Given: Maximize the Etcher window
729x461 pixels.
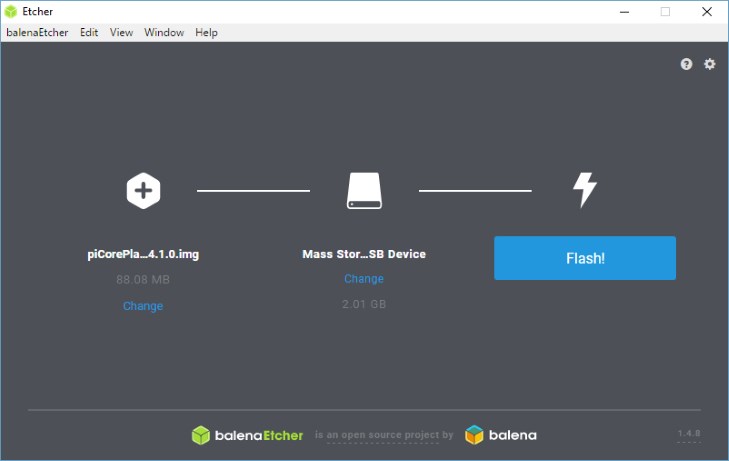Looking at the screenshot, I should click(665, 12).
